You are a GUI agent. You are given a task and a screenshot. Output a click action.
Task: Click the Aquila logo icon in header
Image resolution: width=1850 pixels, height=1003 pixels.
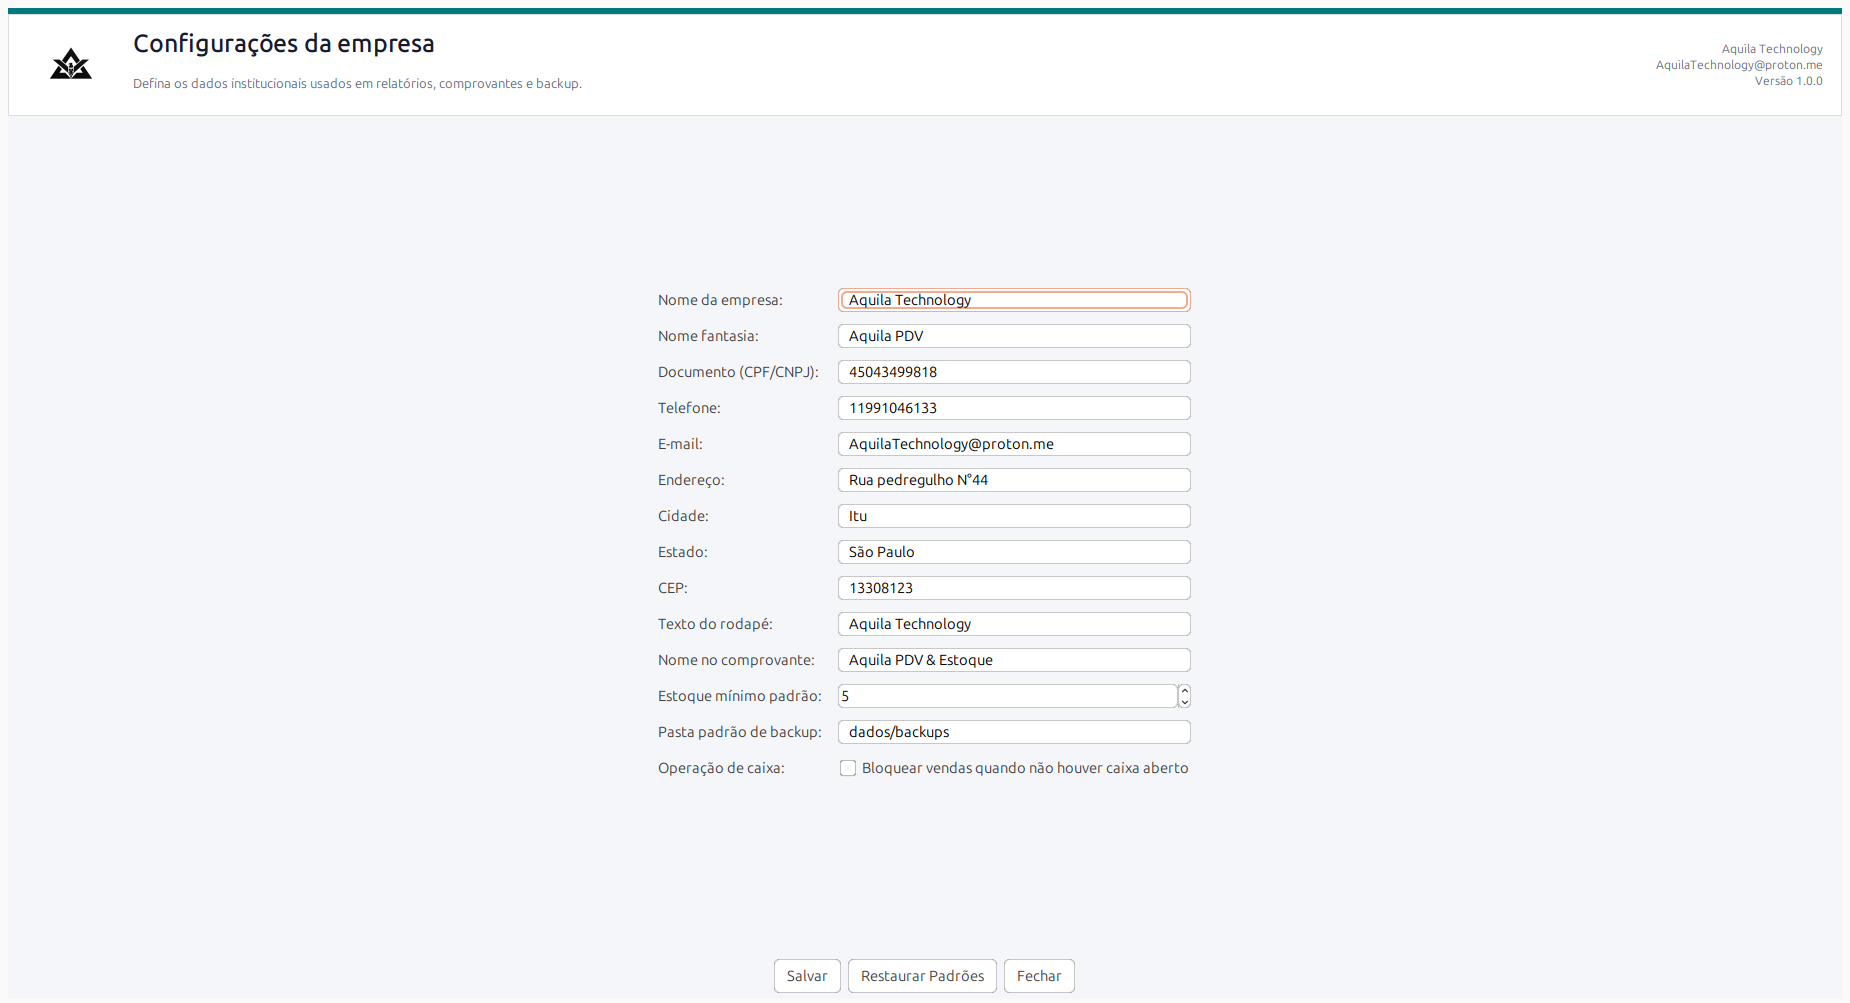[71, 64]
